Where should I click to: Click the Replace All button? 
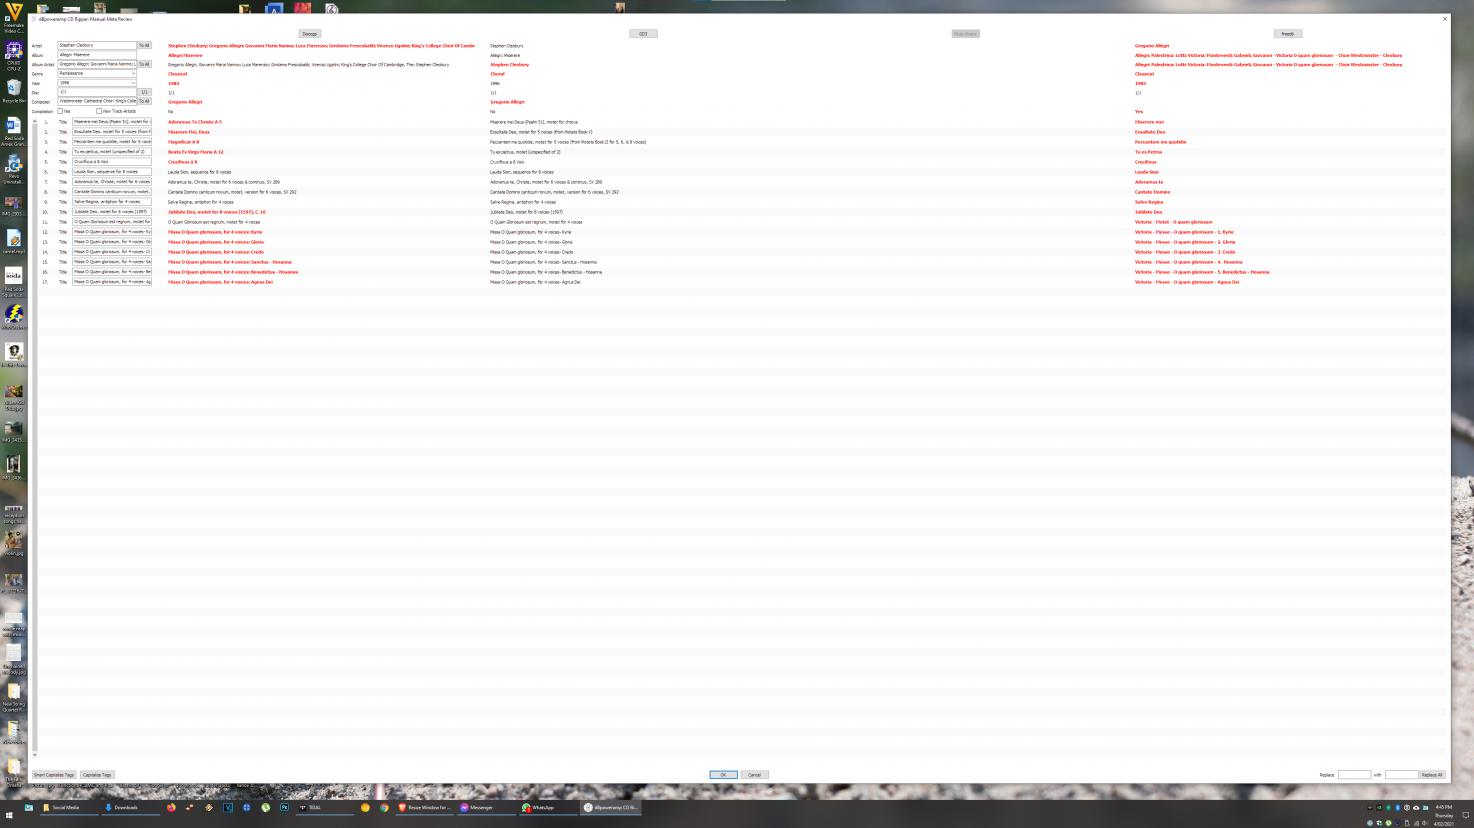[x=1431, y=775]
